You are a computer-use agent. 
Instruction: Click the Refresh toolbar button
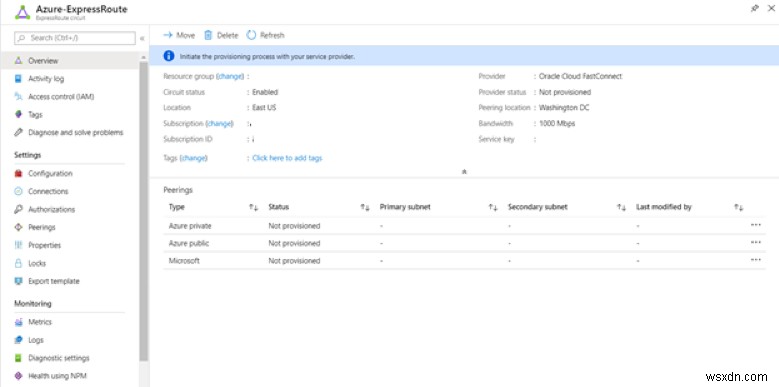click(265, 35)
